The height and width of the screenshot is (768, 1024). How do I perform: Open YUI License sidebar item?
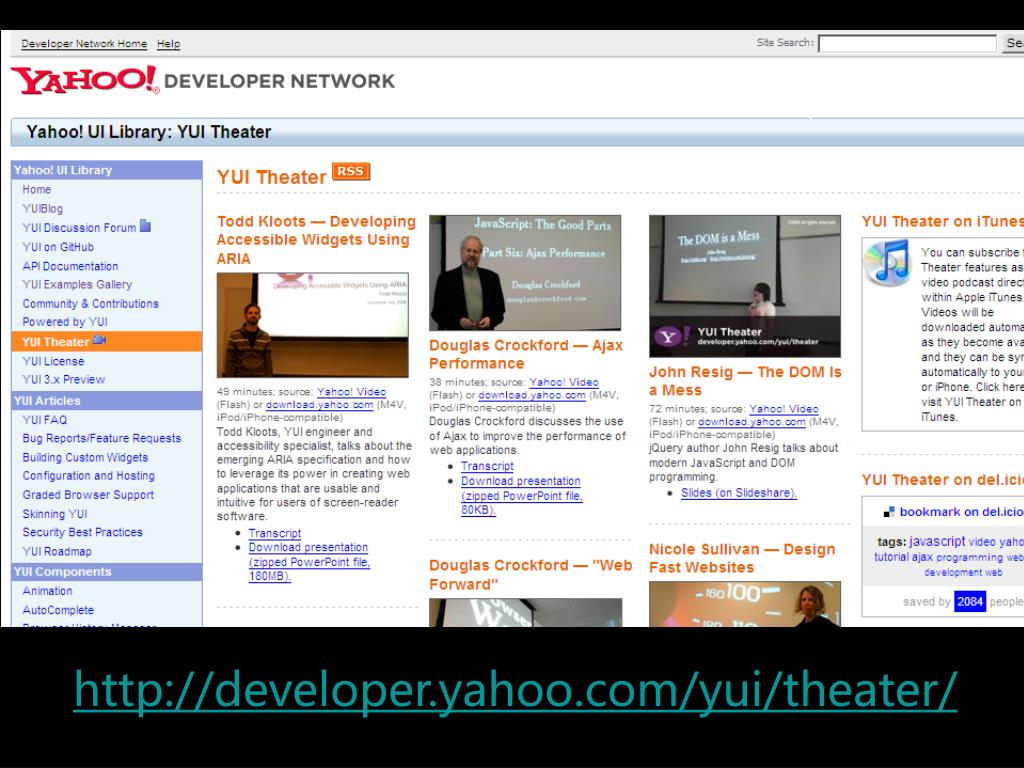53,361
